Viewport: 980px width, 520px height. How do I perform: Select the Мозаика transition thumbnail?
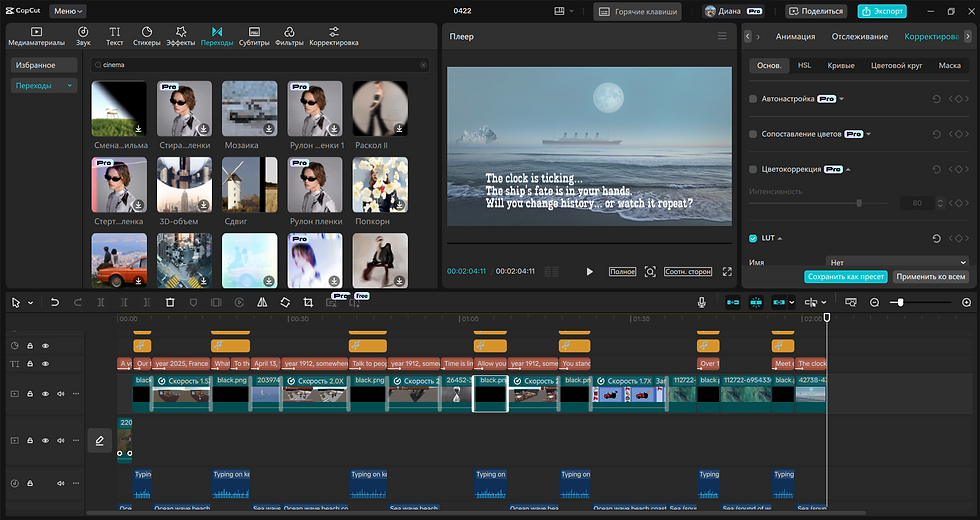point(249,109)
